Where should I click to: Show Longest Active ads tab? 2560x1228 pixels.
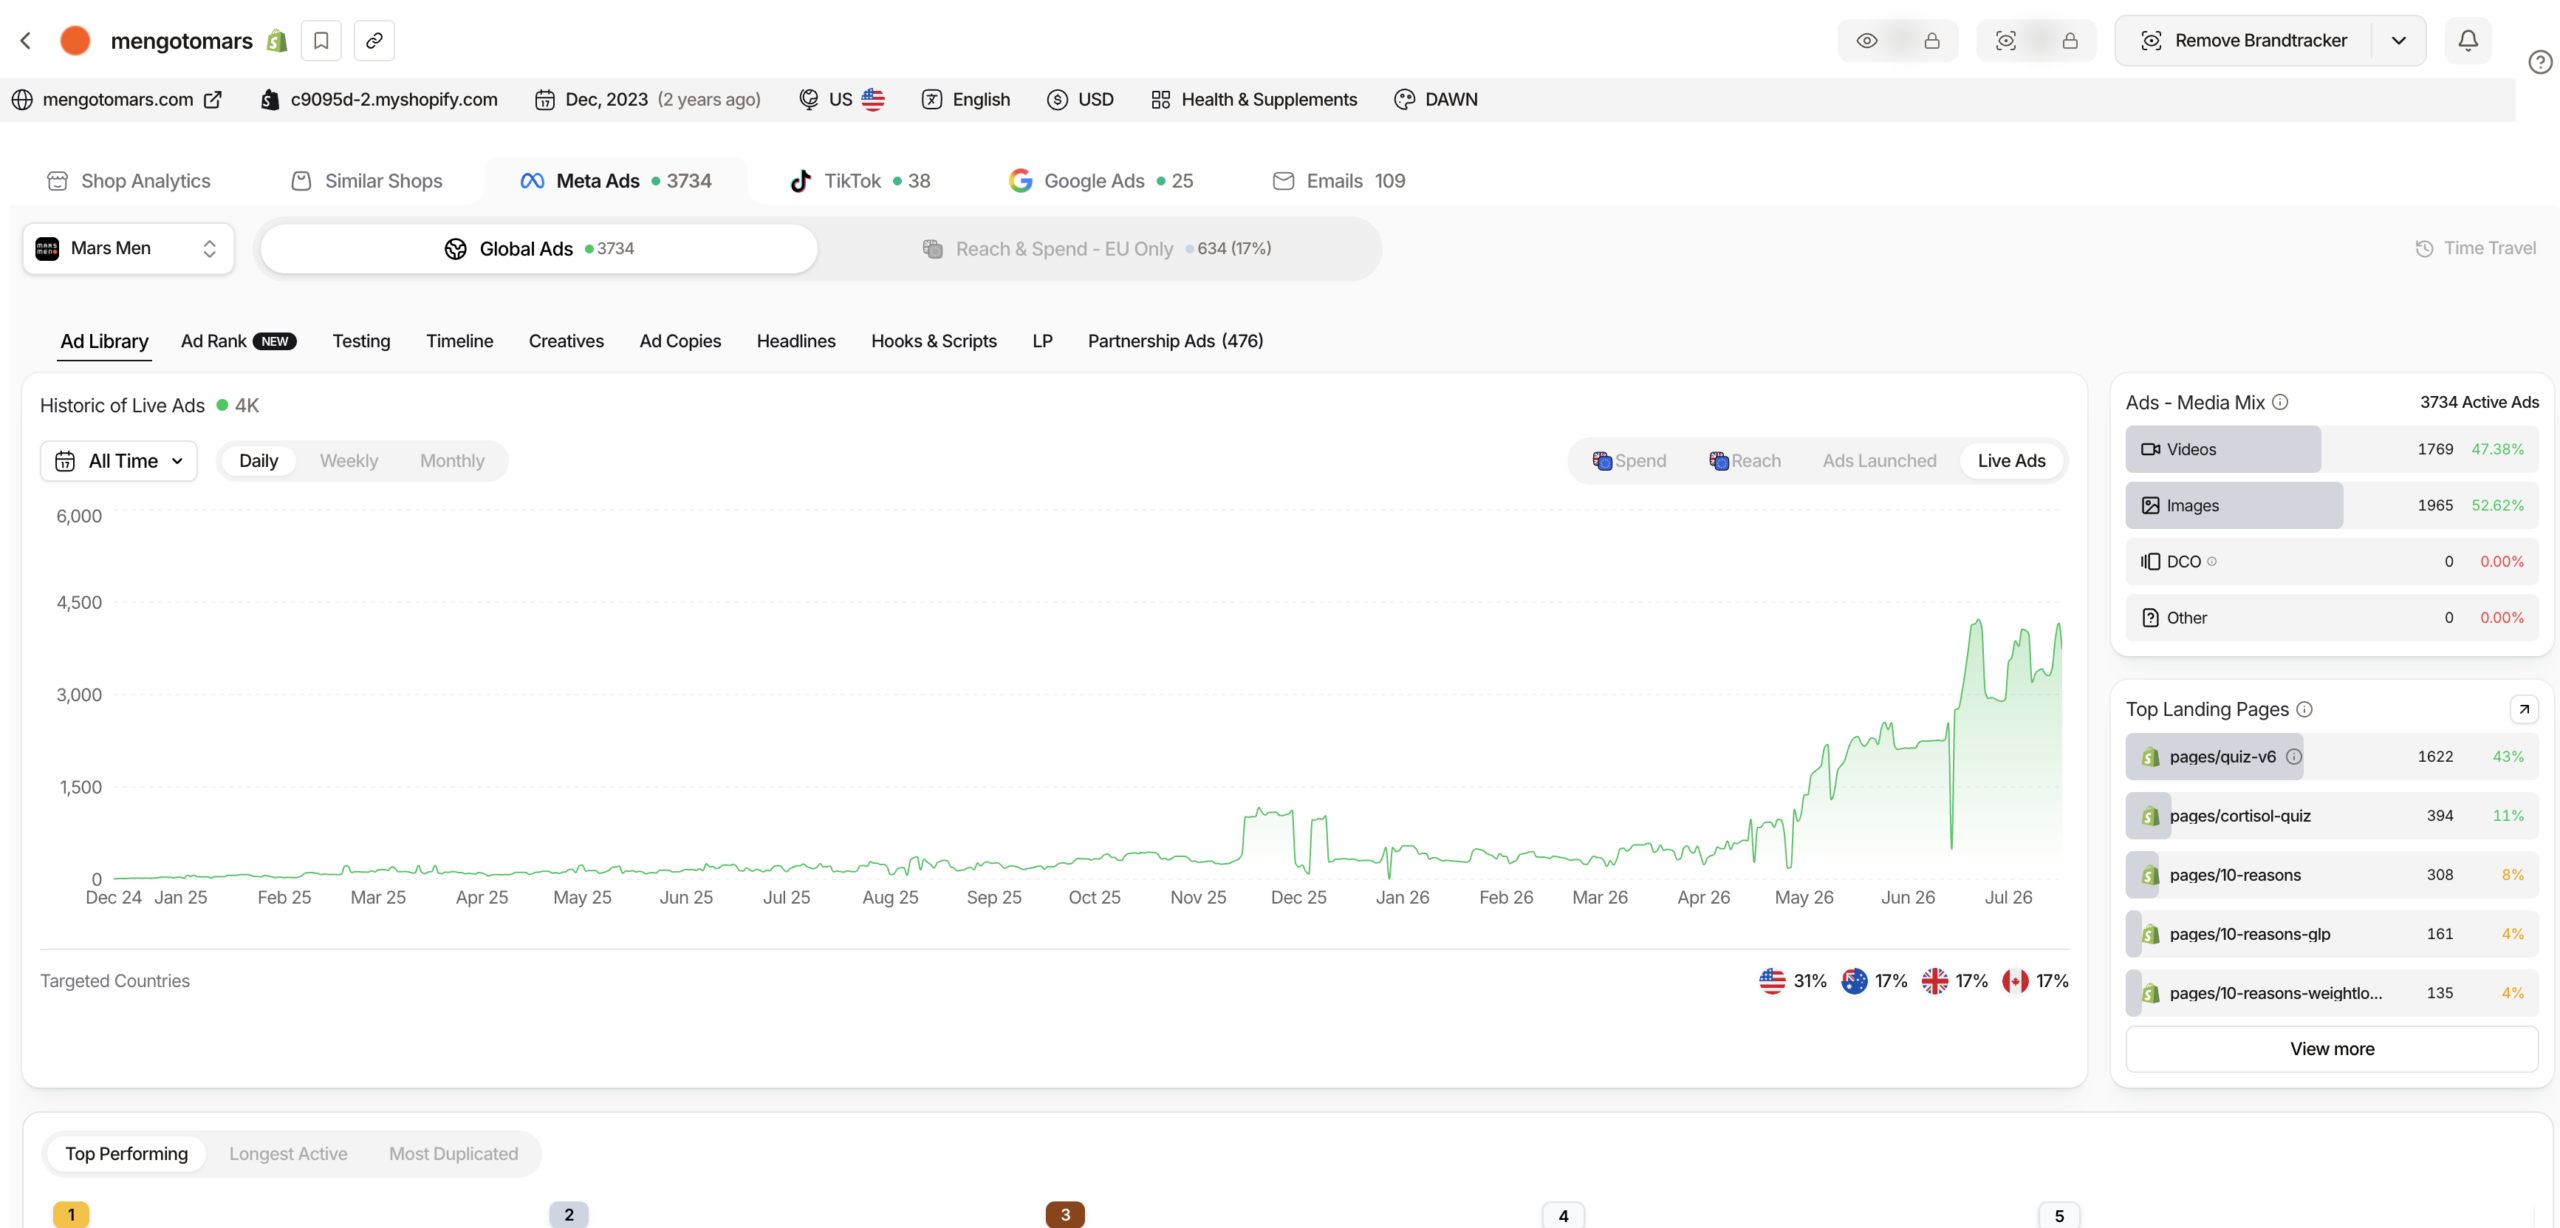288,1154
